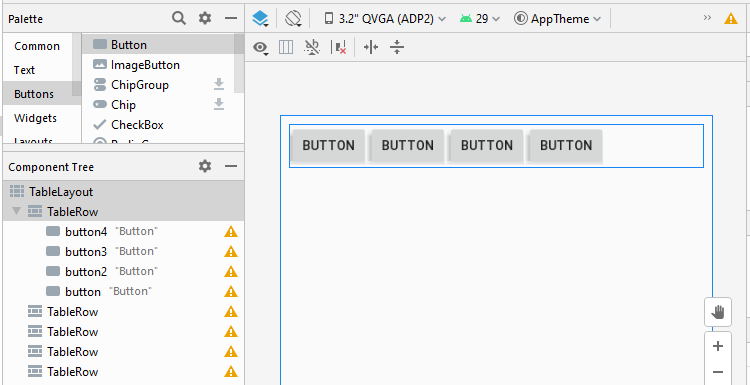Screen dimensions: 750x385
Task: Open the design surface layers selector
Action: (261, 19)
